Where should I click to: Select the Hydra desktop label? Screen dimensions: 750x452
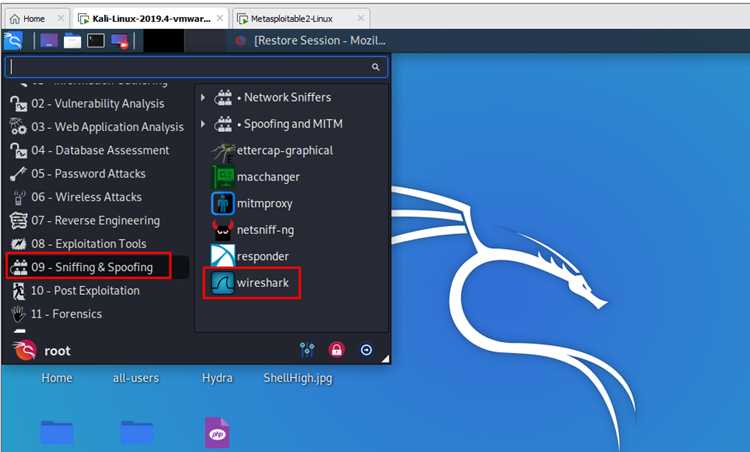(217, 378)
